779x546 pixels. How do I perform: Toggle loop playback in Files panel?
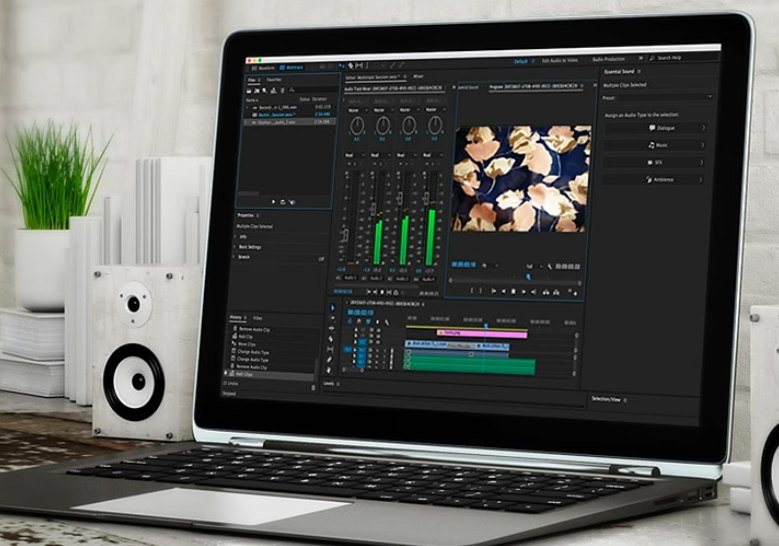click(x=283, y=202)
